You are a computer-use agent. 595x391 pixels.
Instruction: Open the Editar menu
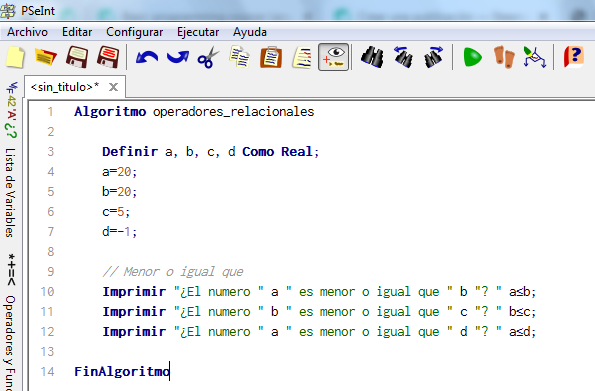[x=77, y=32]
